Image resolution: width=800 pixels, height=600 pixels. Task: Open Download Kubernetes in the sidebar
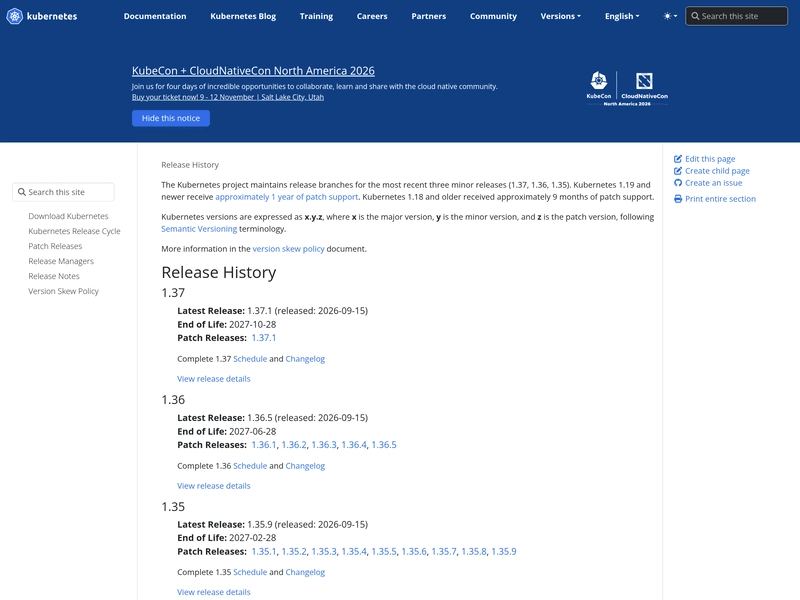[68, 216]
